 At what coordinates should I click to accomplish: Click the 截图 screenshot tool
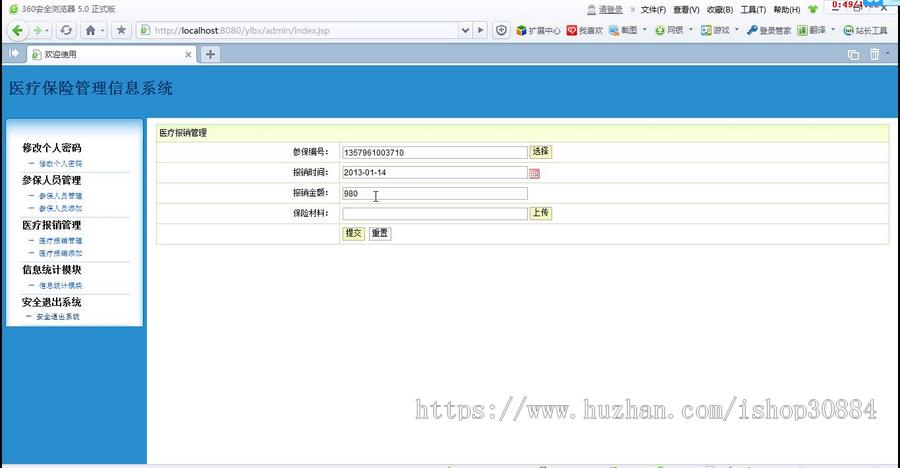tap(623, 30)
